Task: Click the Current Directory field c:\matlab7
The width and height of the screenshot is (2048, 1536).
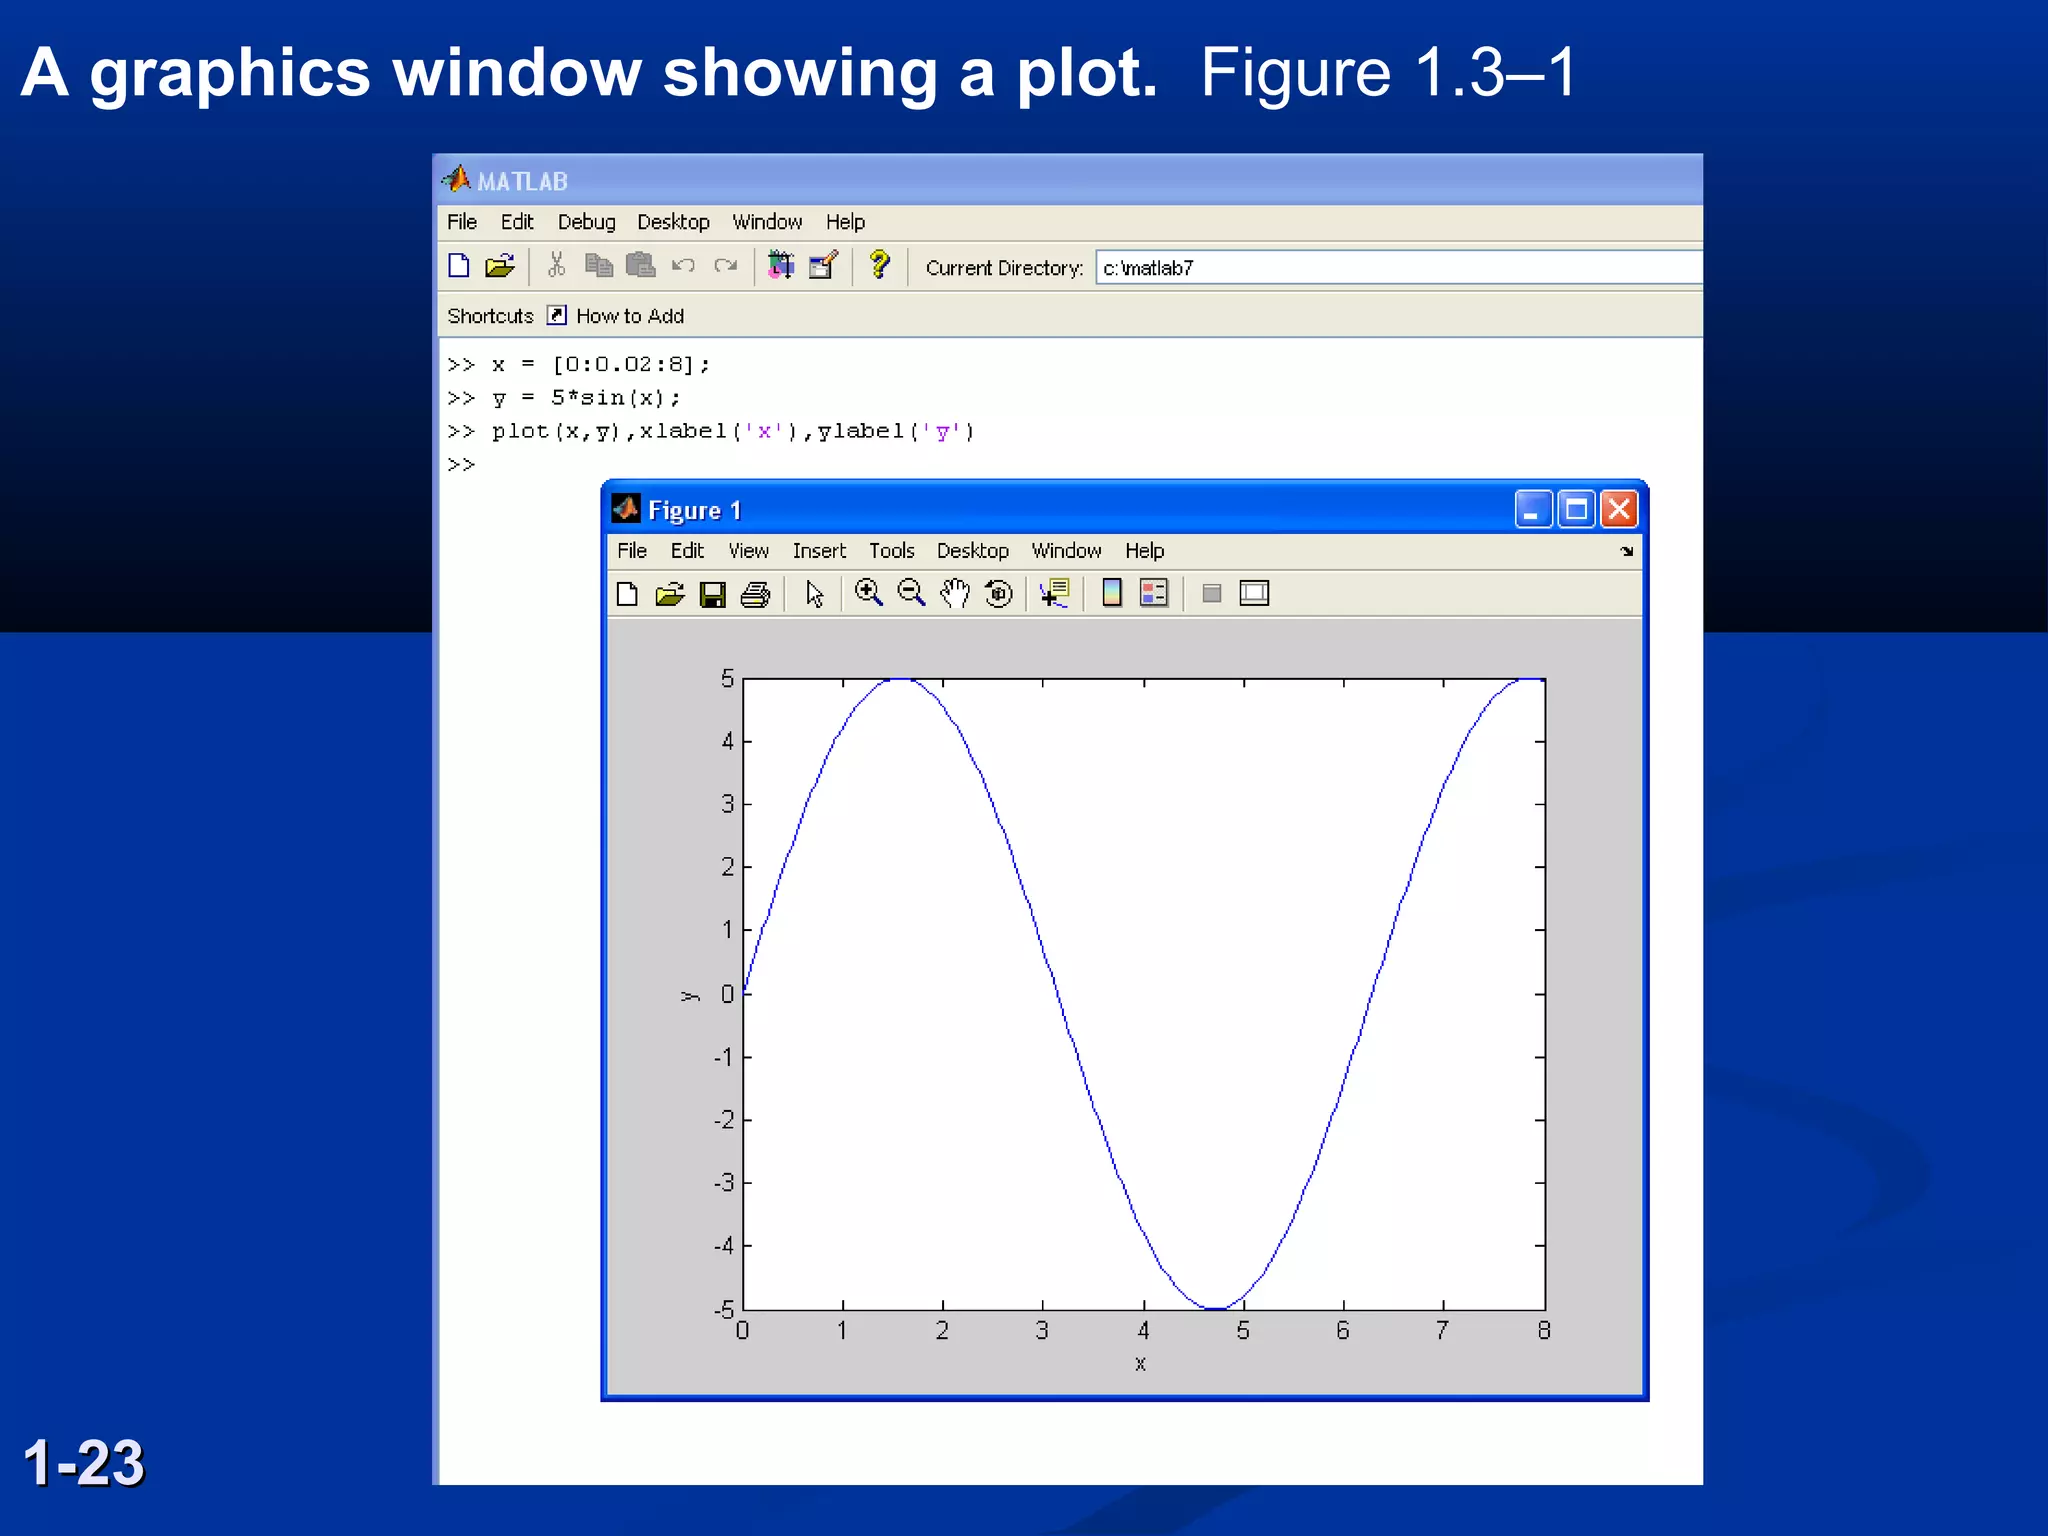Action: coord(1399,268)
